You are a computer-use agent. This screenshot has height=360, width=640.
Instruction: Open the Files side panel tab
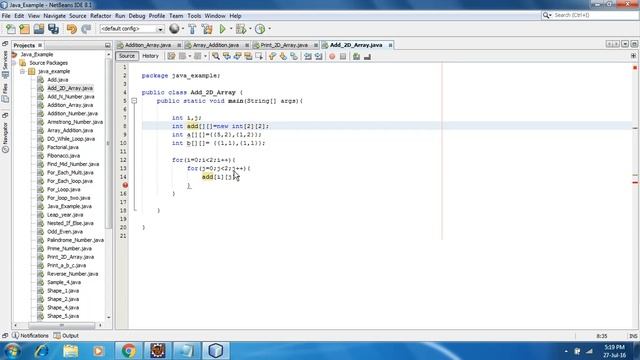pyautogui.click(x=5, y=93)
